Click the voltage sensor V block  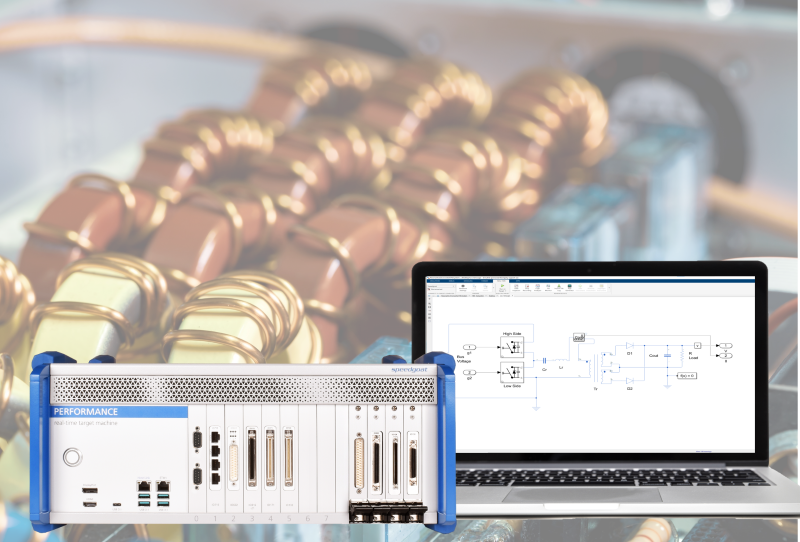(697, 346)
